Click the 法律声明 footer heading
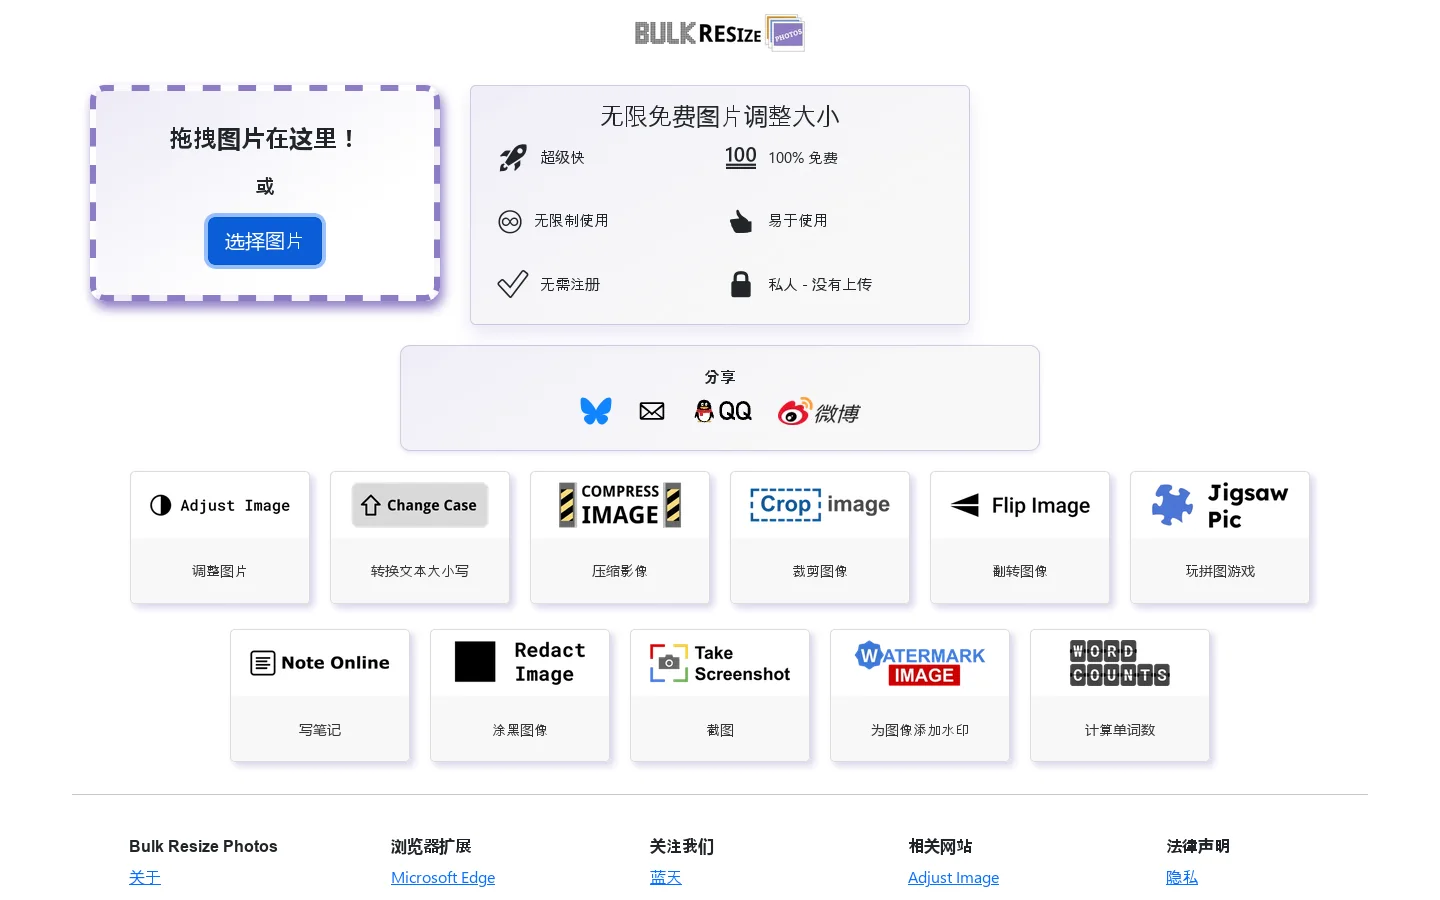The height and width of the screenshot is (900, 1440). tap(1198, 846)
